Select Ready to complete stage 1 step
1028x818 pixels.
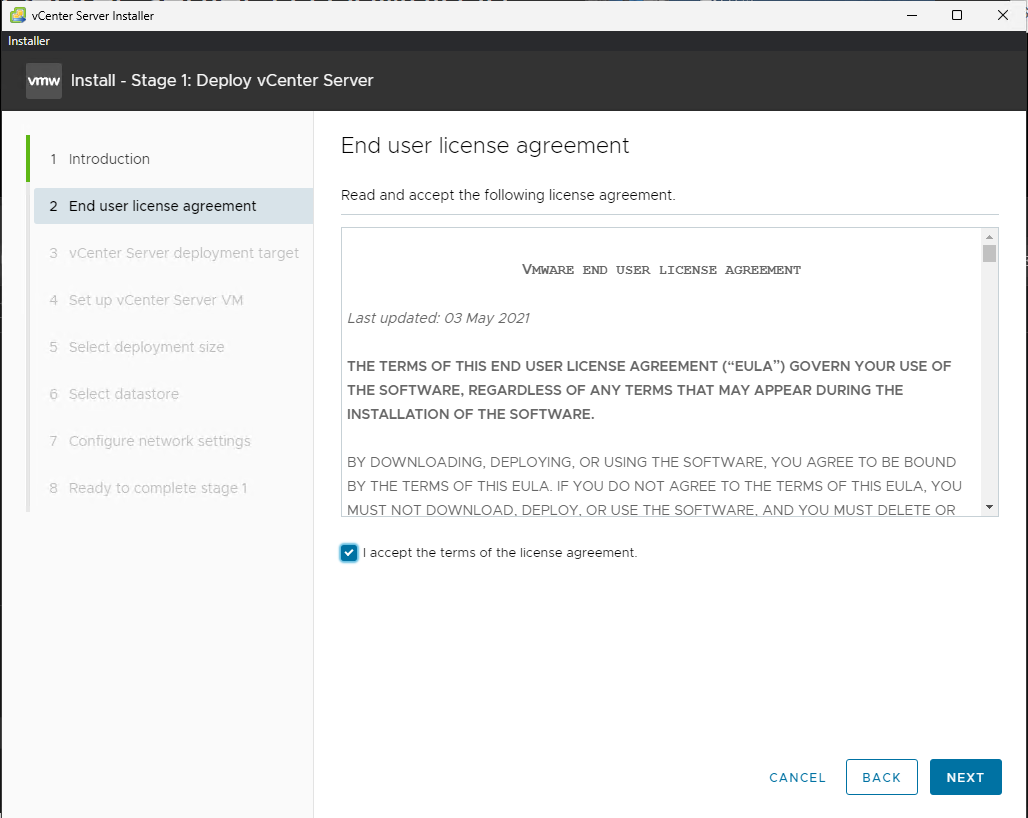pyautogui.click(x=157, y=488)
